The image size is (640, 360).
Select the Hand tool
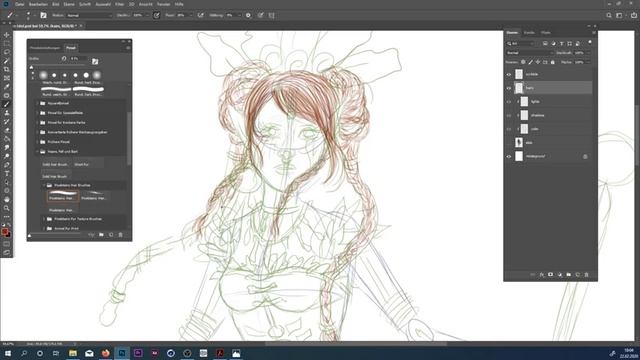click(x=7, y=200)
